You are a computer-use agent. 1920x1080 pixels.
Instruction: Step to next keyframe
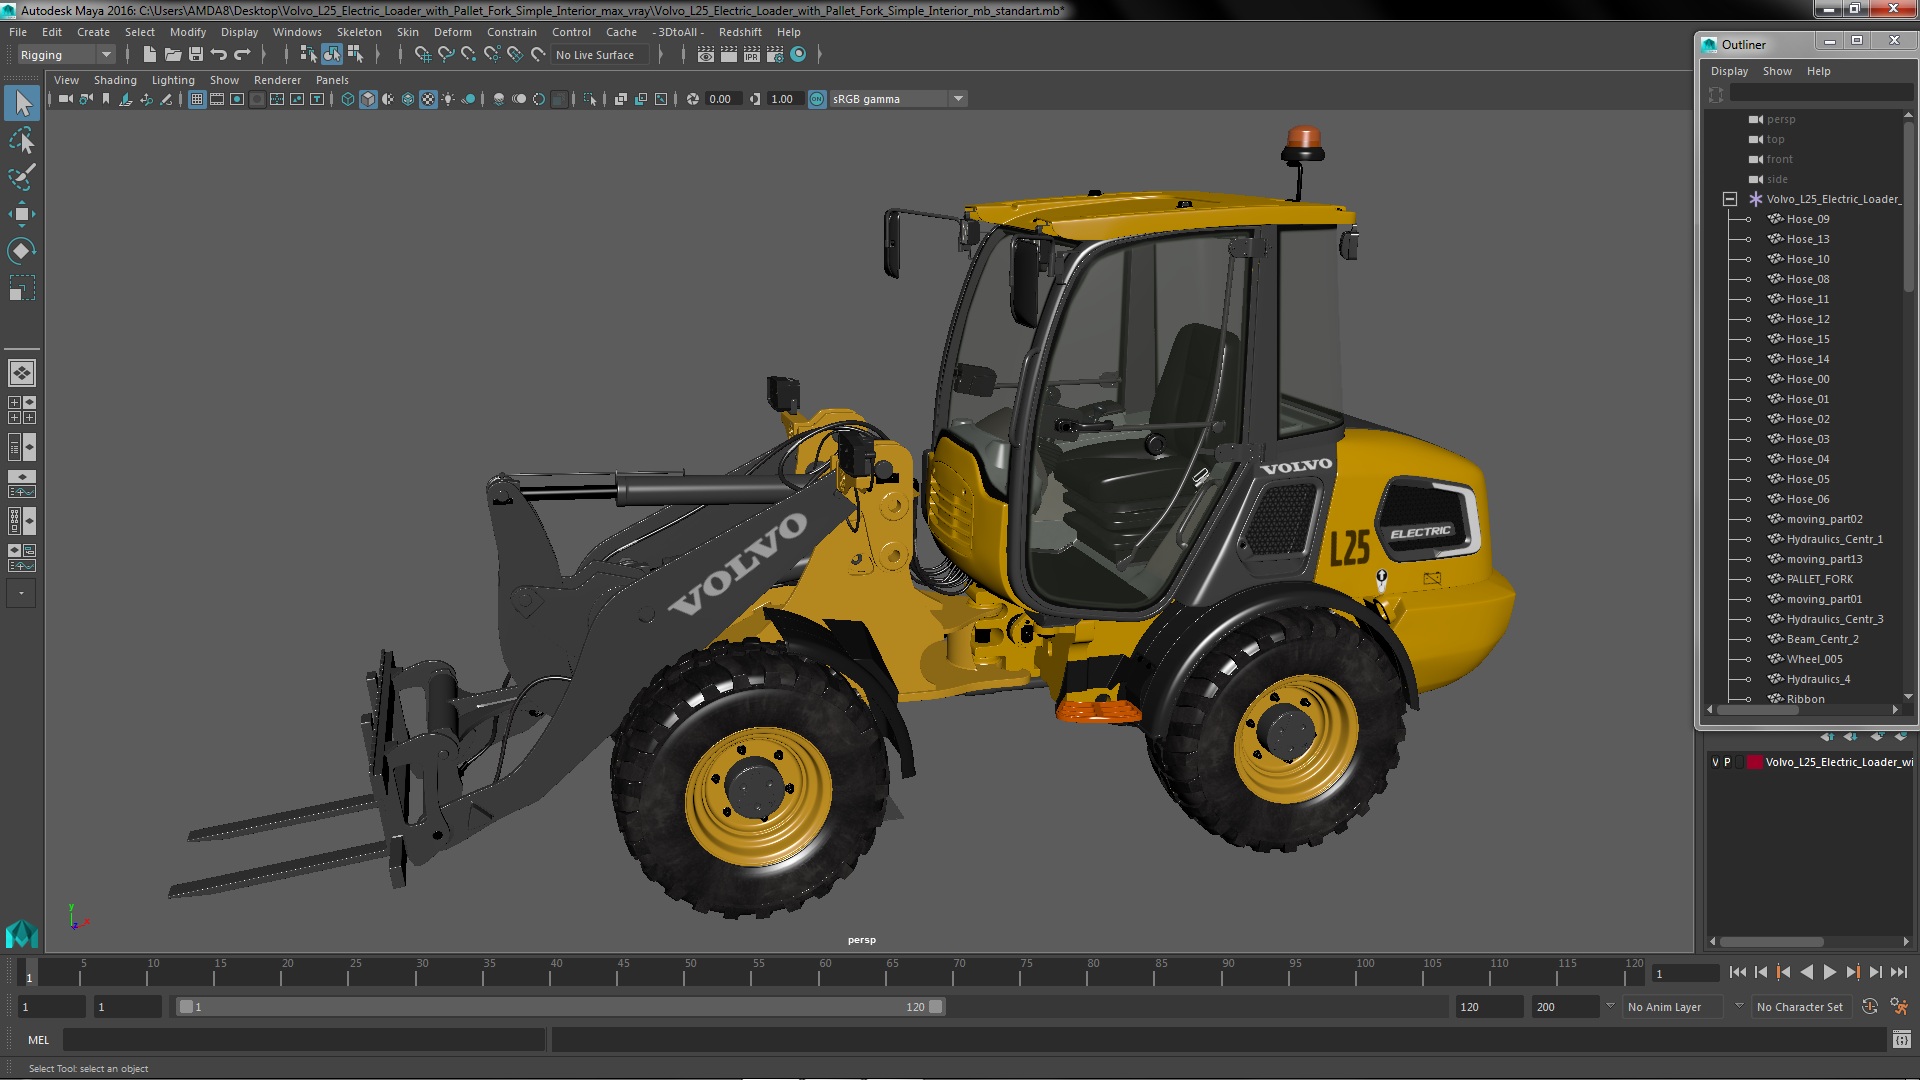click(x=1852, y=972)
